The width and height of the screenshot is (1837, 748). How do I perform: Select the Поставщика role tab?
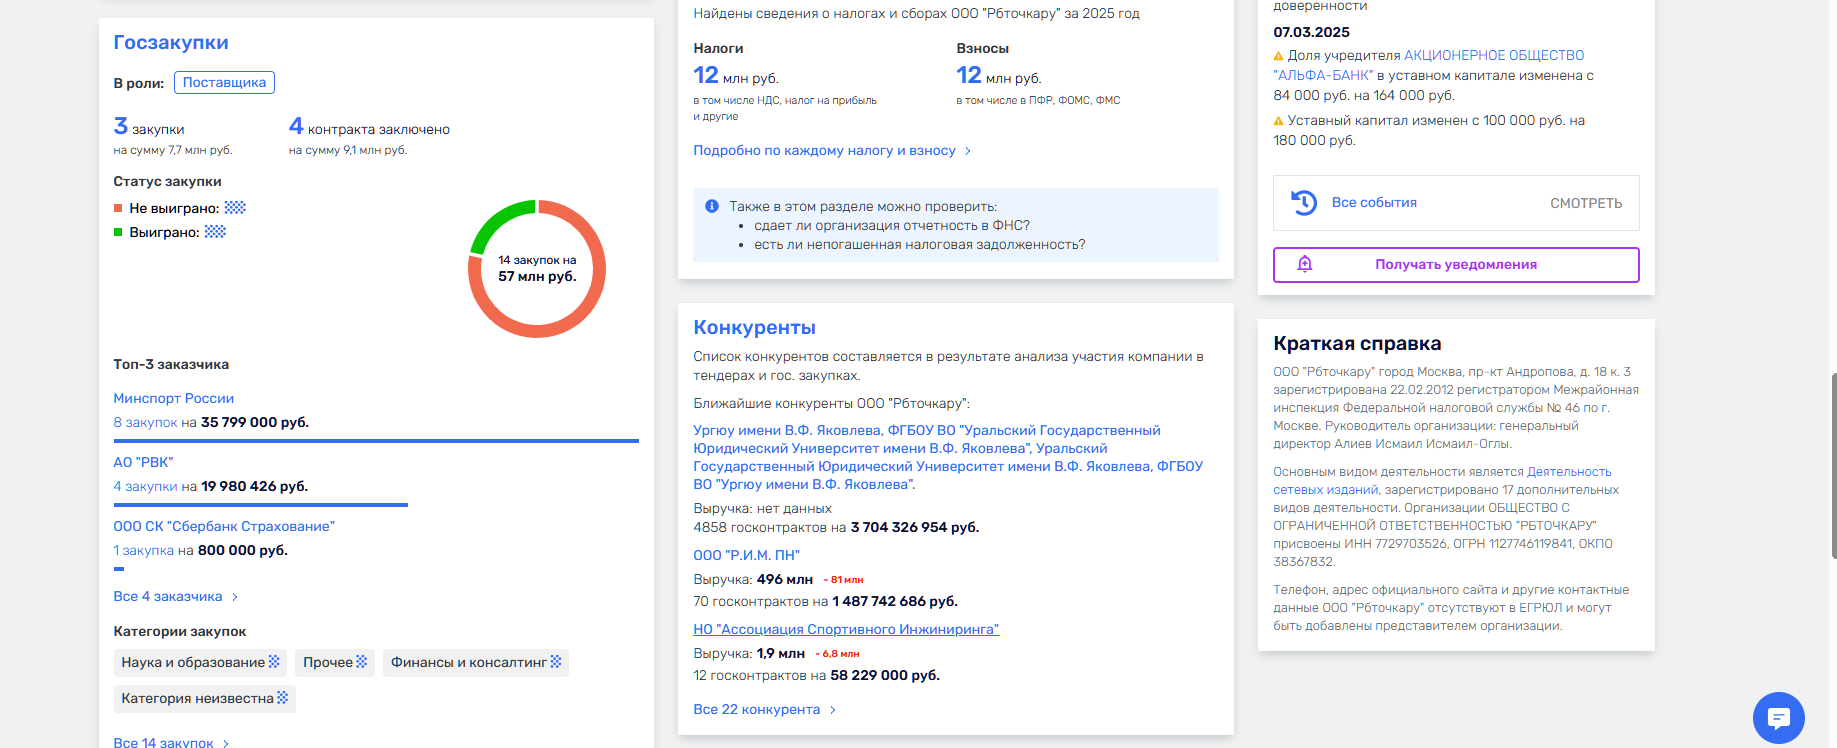coord(224,82)
